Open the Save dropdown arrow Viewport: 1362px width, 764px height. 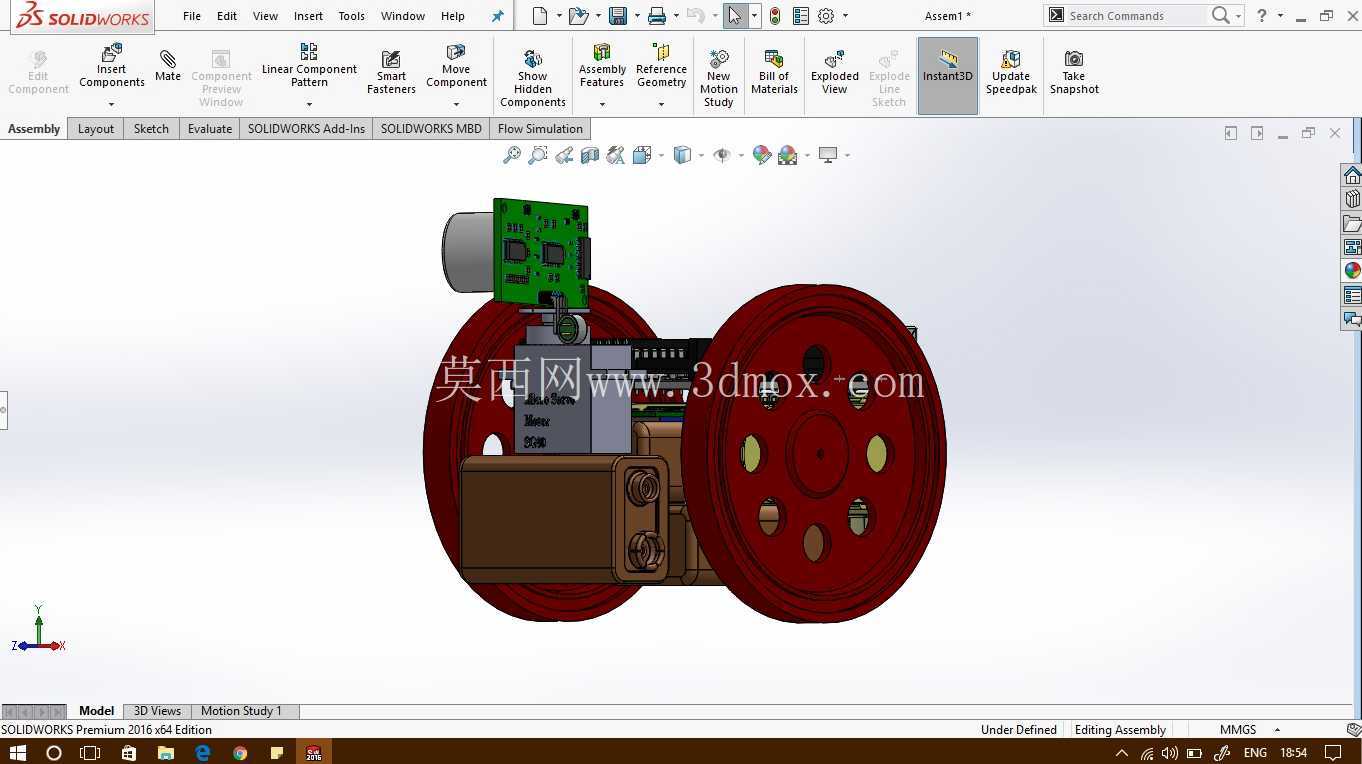tap(636, 16)
